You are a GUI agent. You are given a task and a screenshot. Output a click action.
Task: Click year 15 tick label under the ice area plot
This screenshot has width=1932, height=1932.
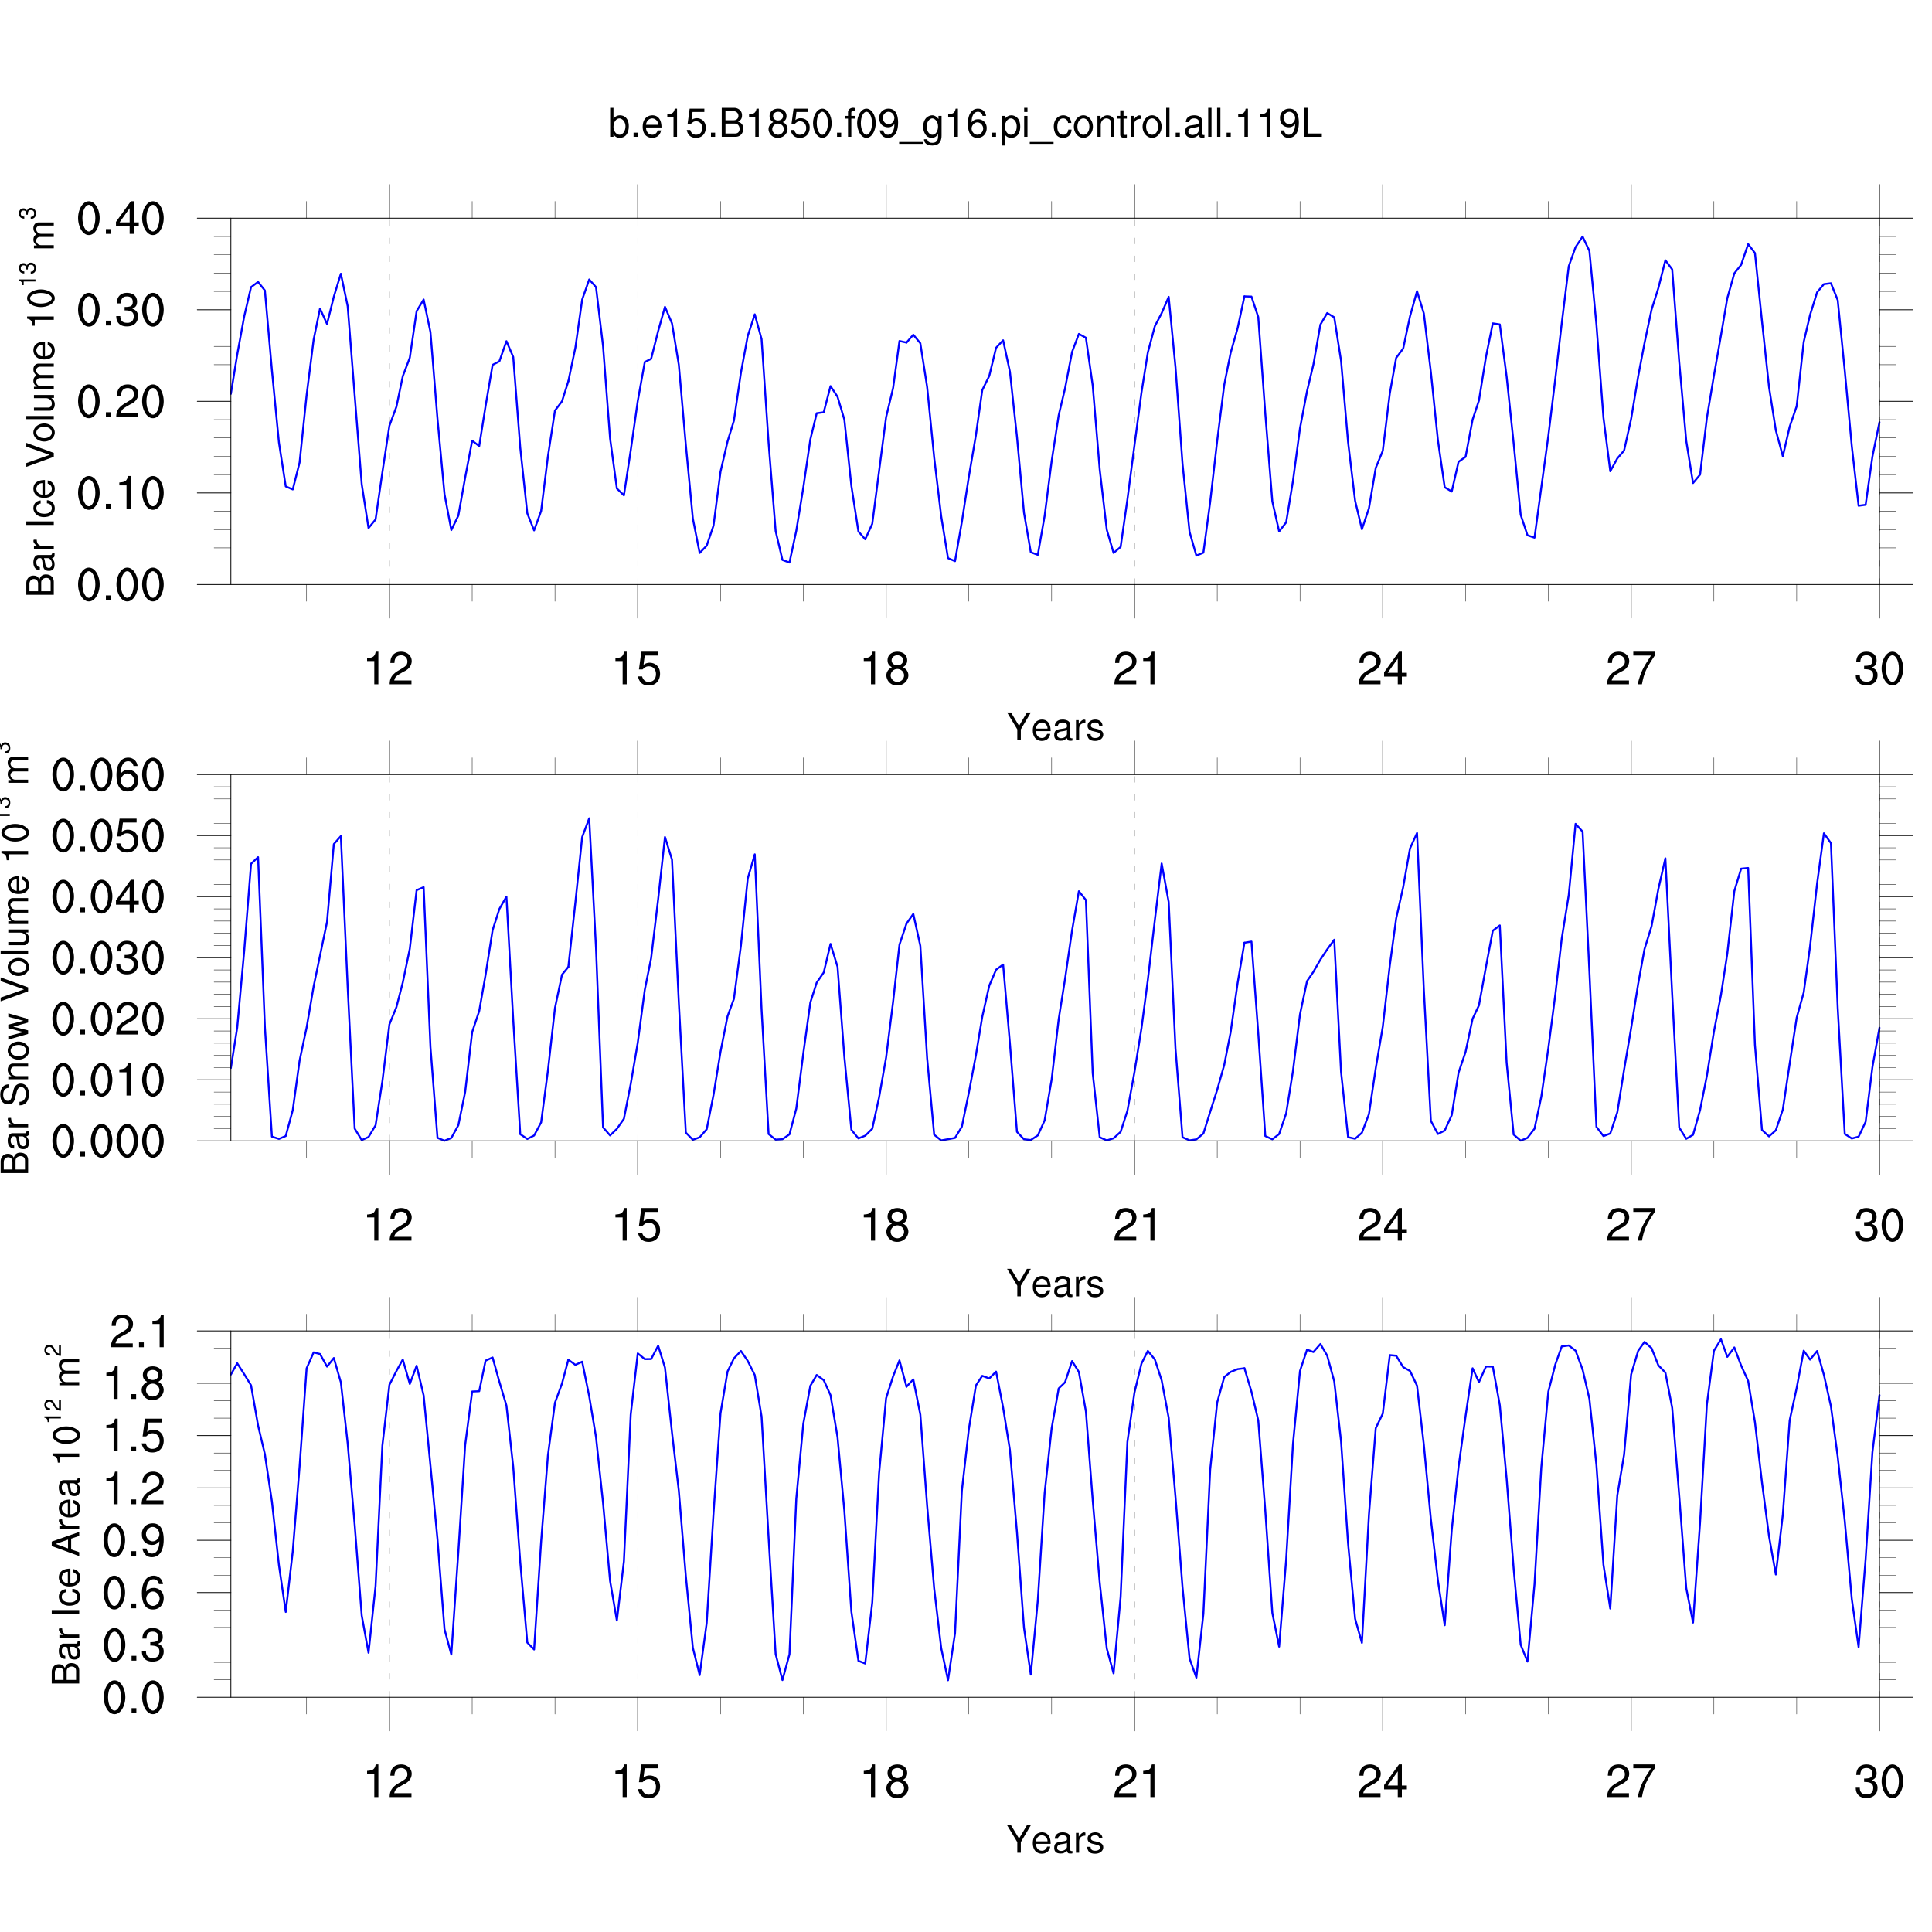click(x=637, y=1782)
